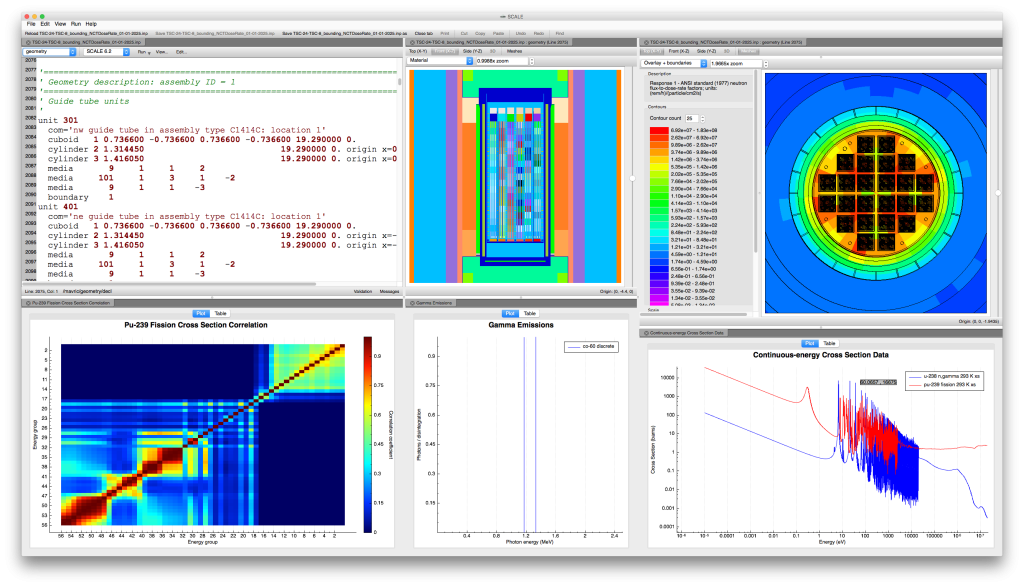Close the right geometry overlay view tab
Viewport: 1024px width, 587px height.
(x=646, y=42)
